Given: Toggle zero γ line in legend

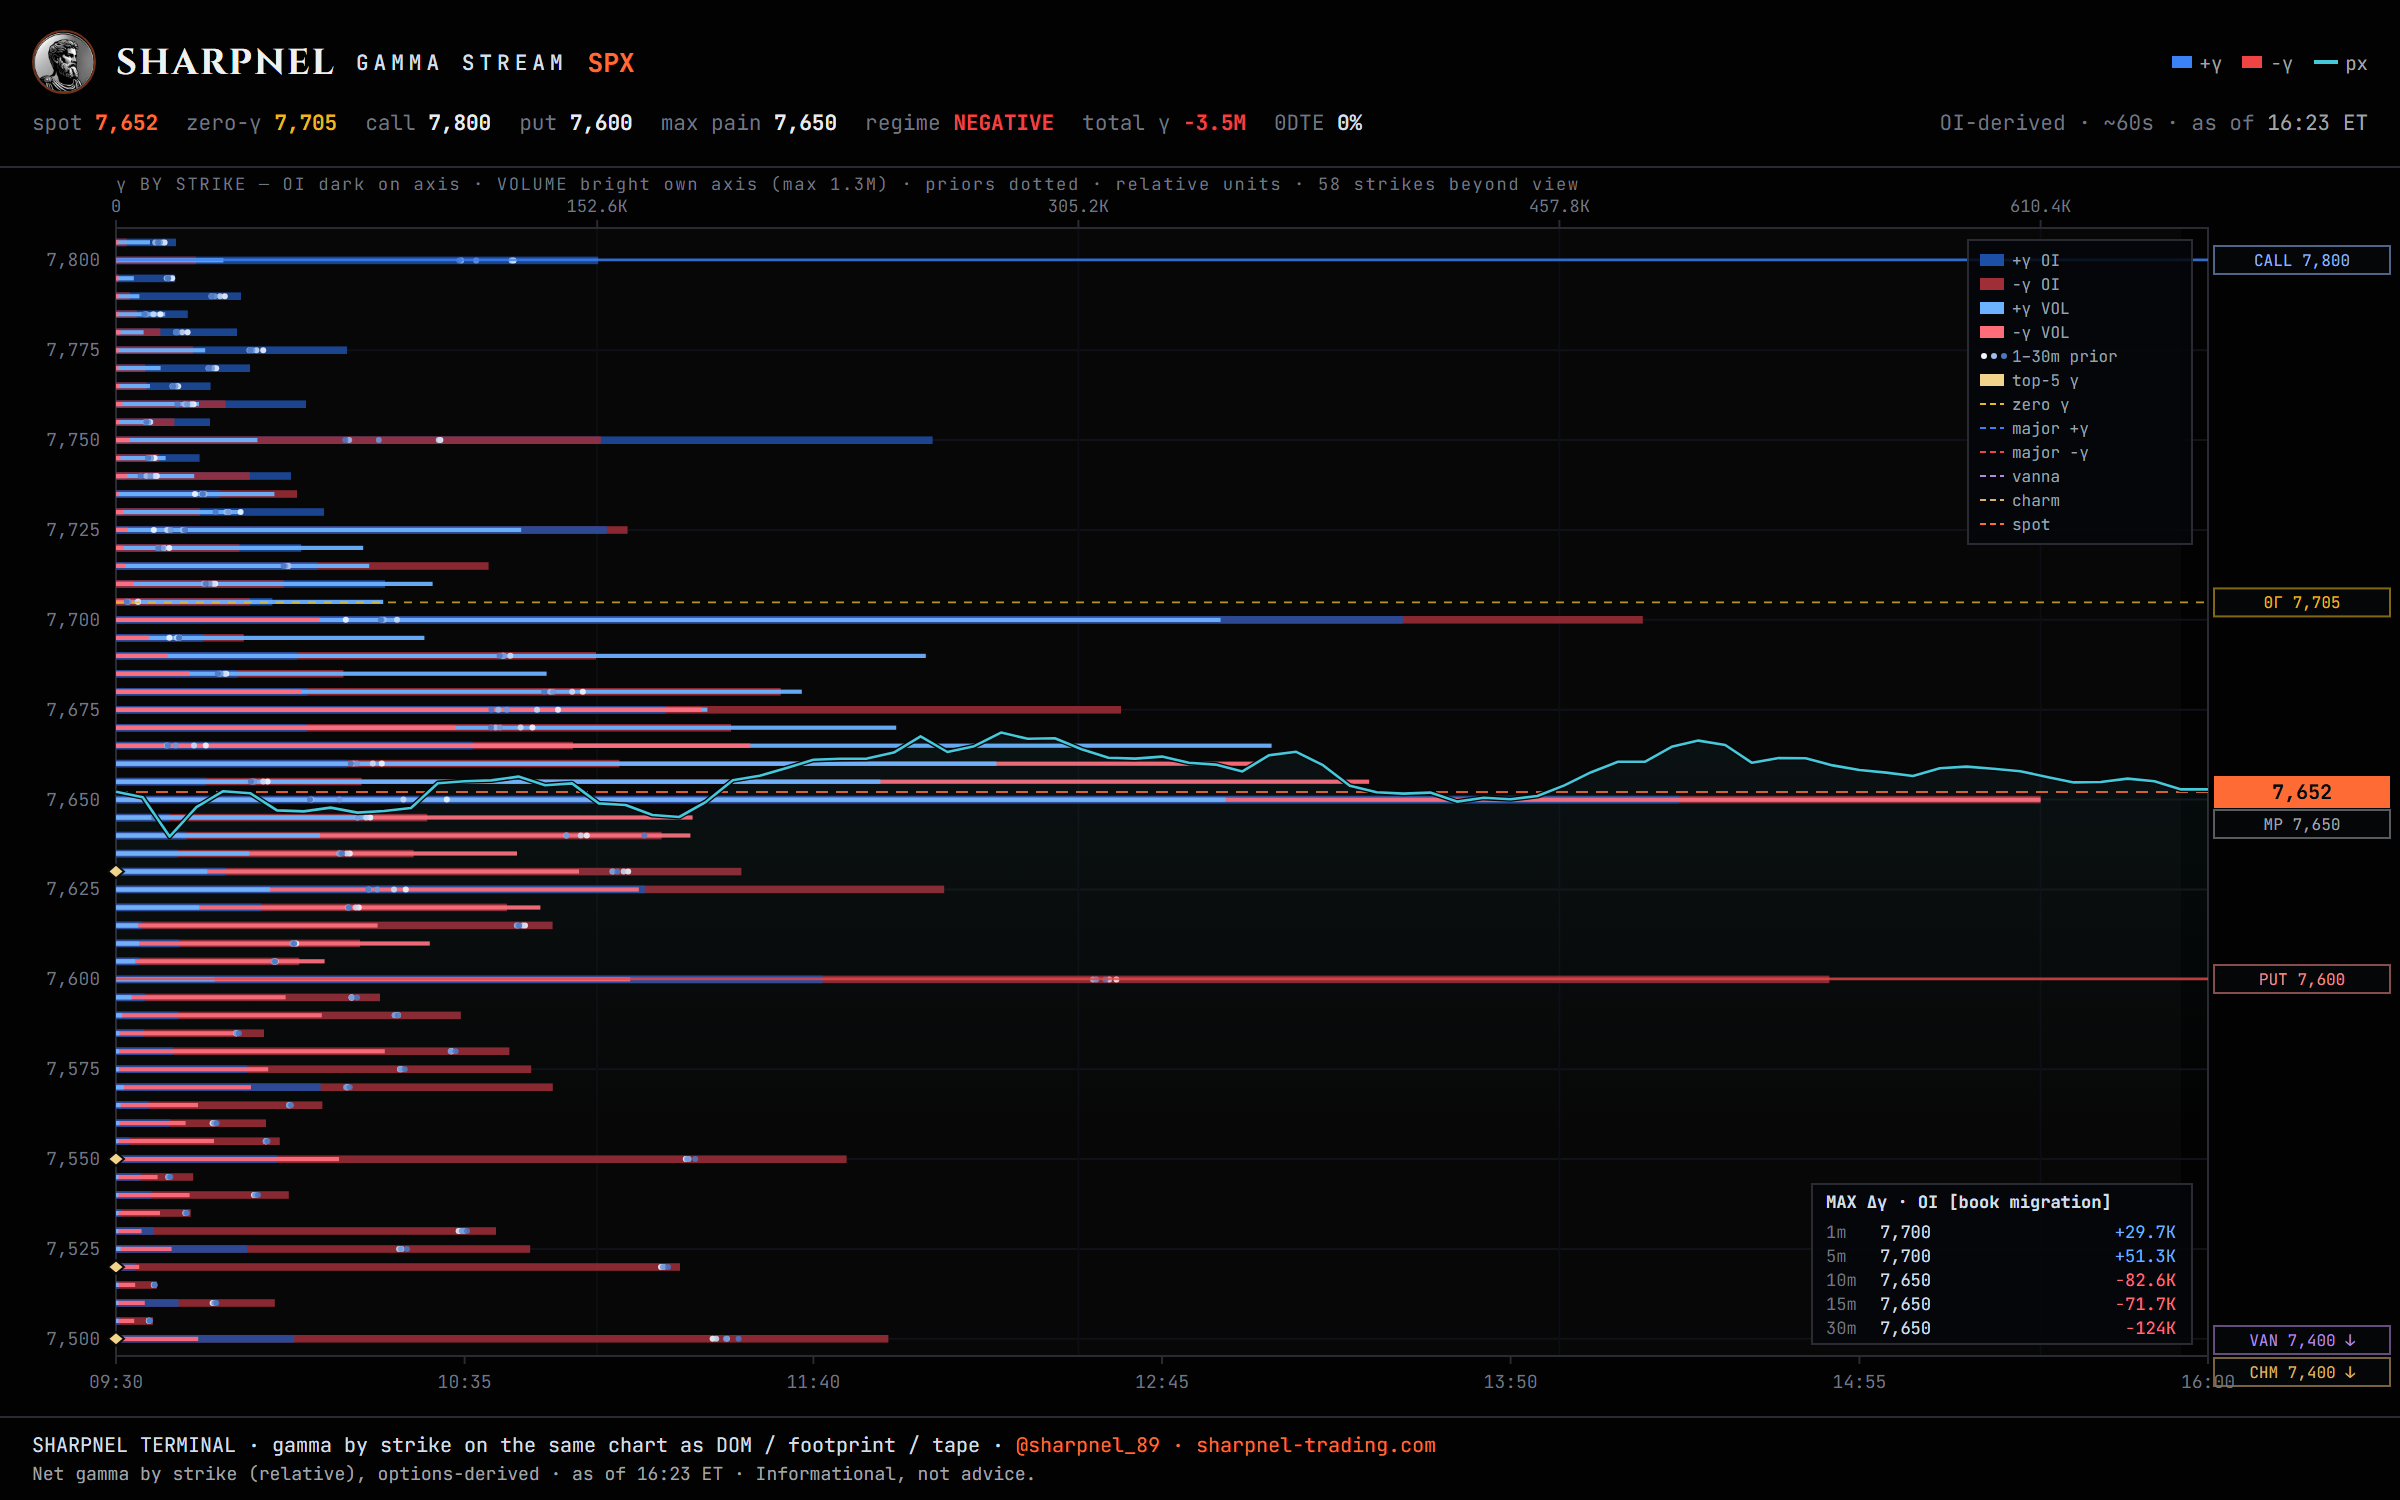Looking at the screenshot, I should (2025, 404).
